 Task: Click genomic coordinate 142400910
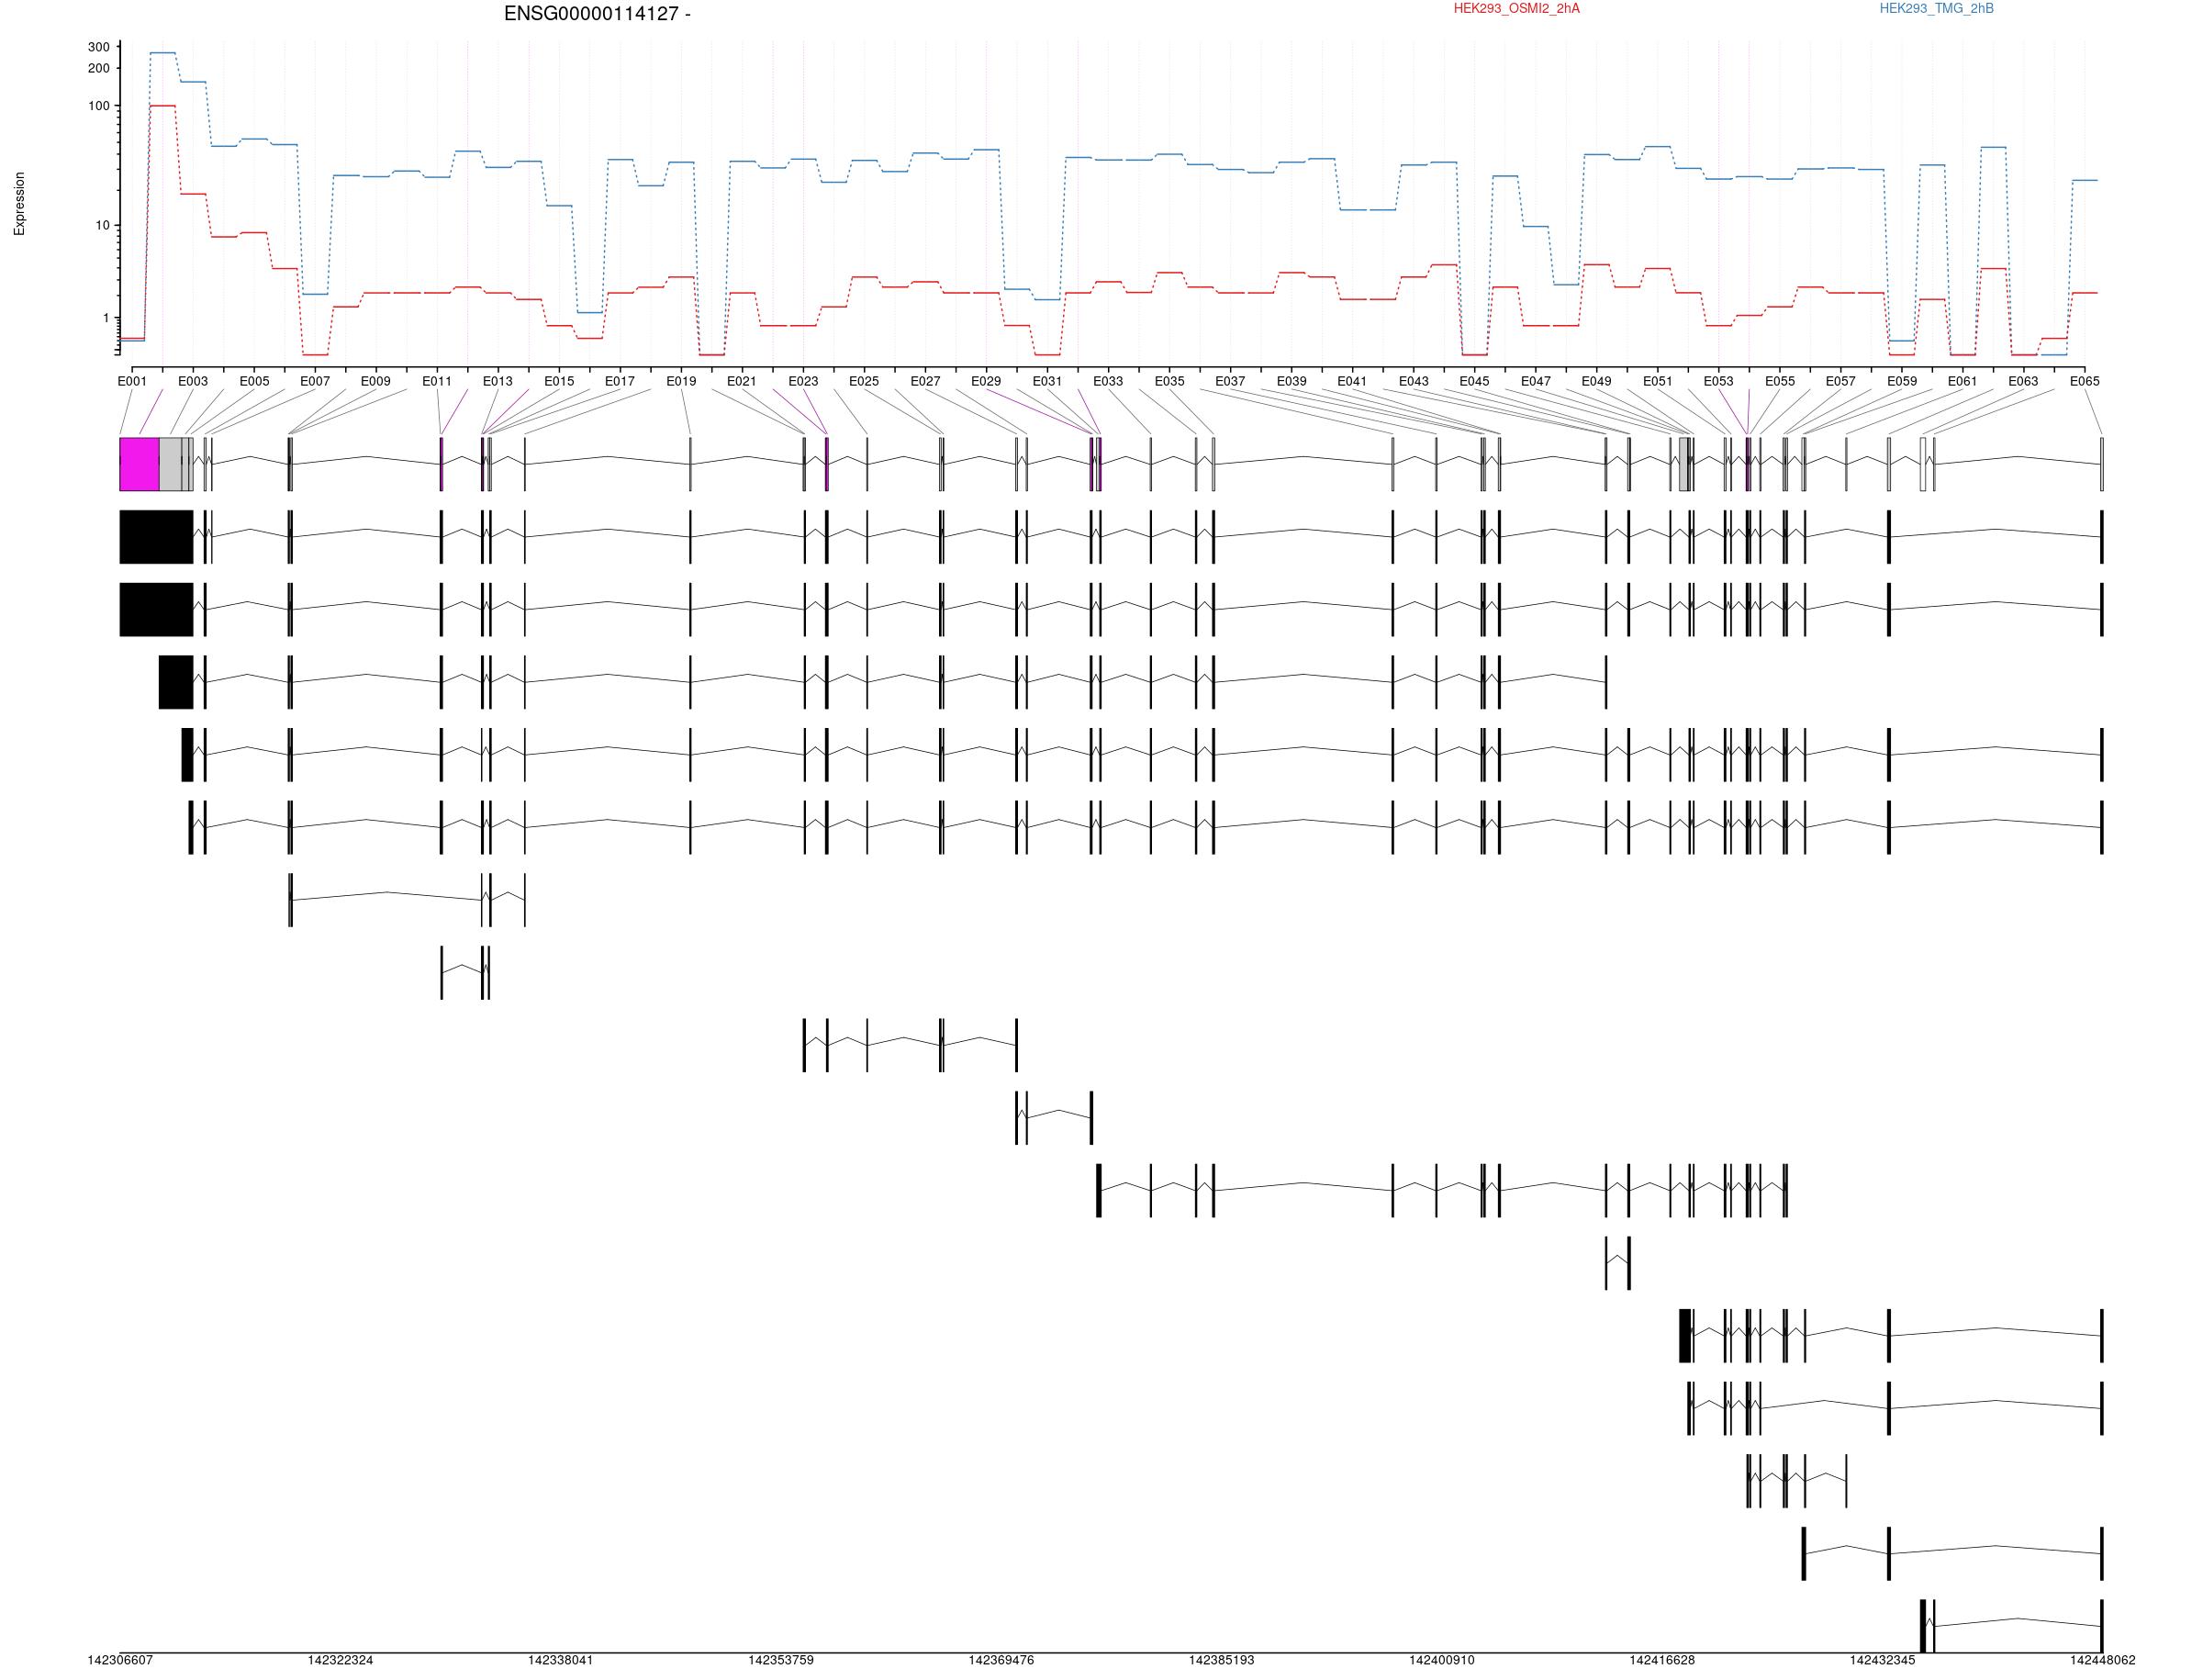1442,1660
